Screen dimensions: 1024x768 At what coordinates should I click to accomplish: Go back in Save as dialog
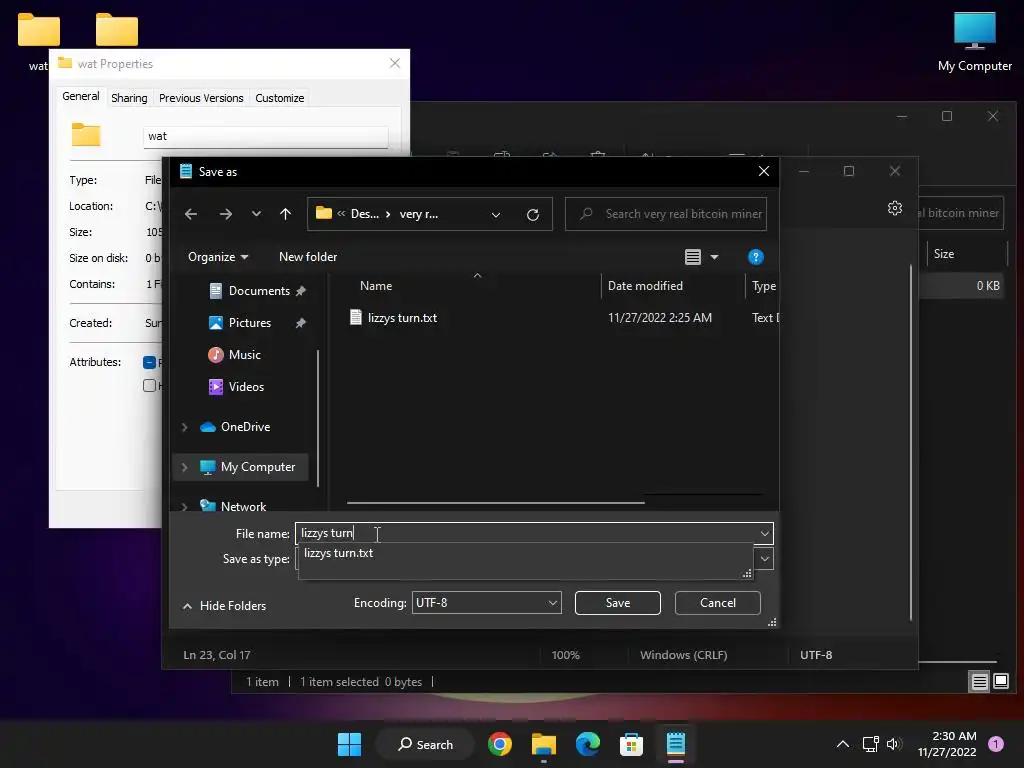(x=191, y=214)
